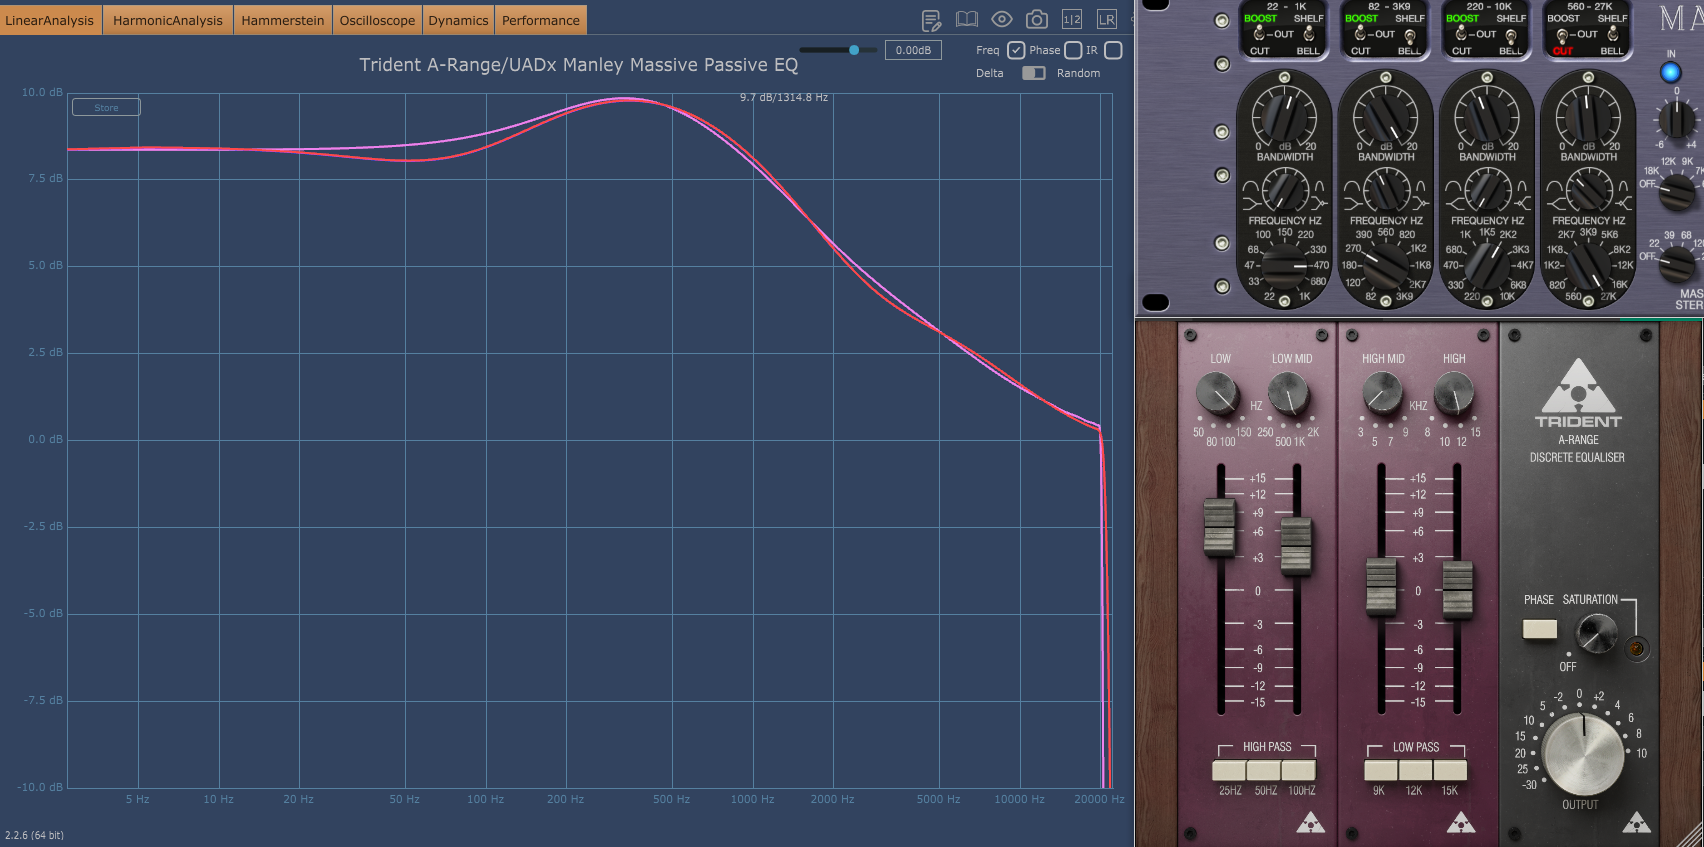Click Frequency knob of 220-10K band
1704x847 pixels.
click(x=1487, y=266)
